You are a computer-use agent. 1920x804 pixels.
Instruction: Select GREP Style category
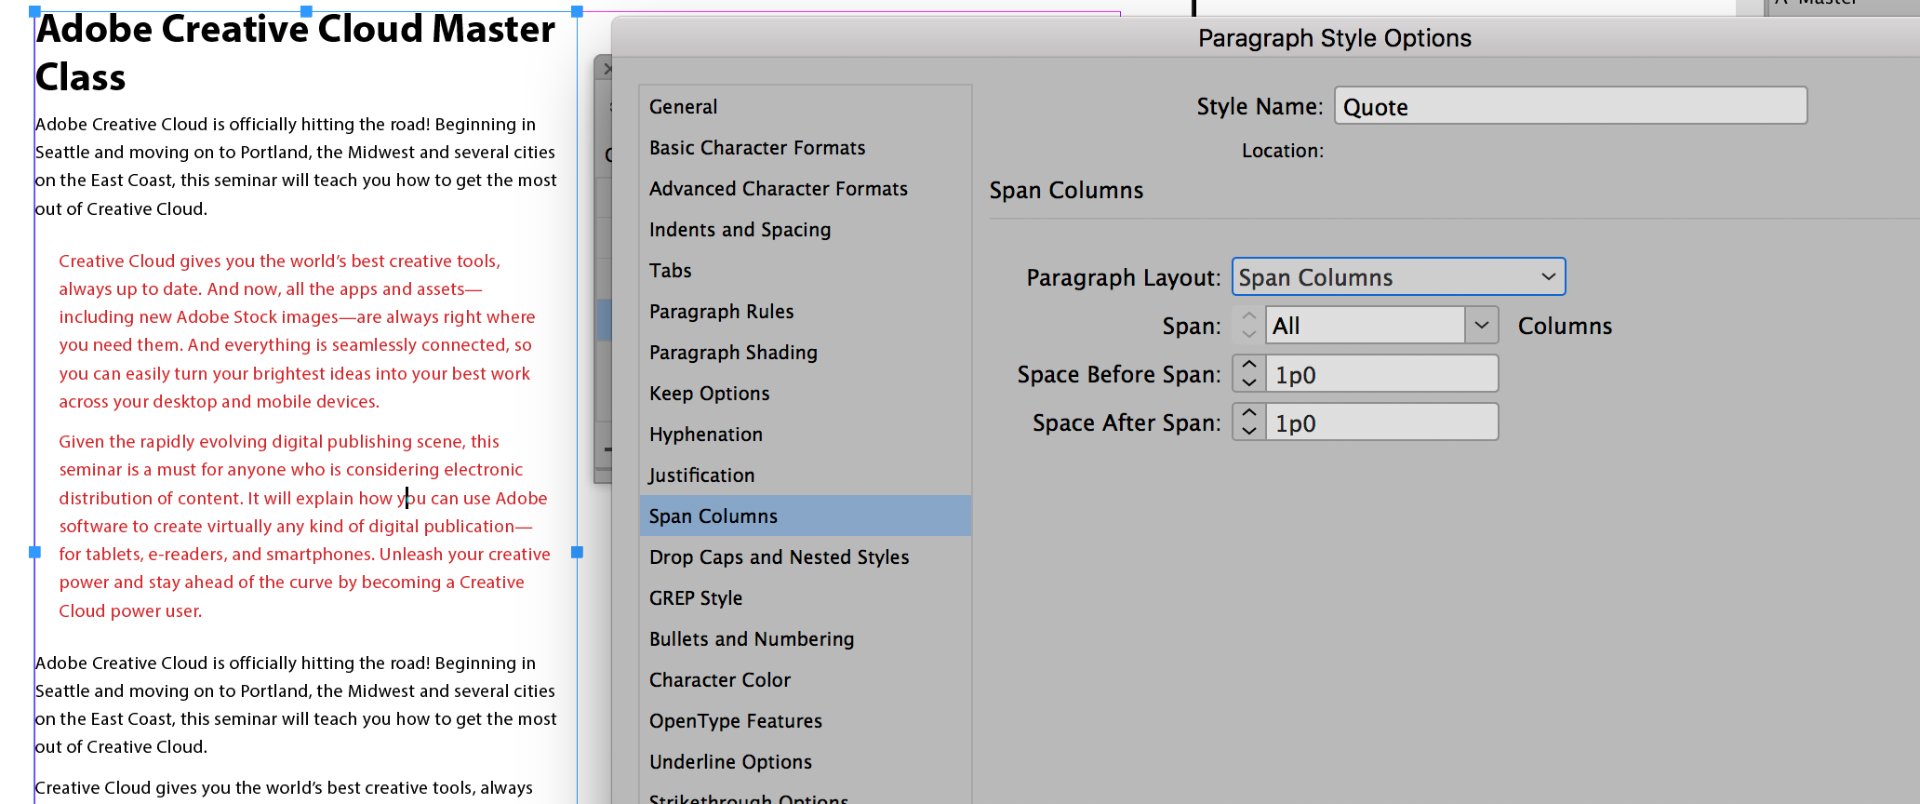pyautogui.click(x=805, y=598)
